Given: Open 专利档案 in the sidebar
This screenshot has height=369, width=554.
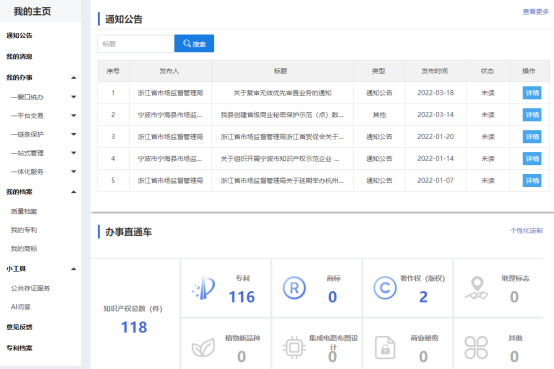Looking at the screenshot, I should pos(19,348).
